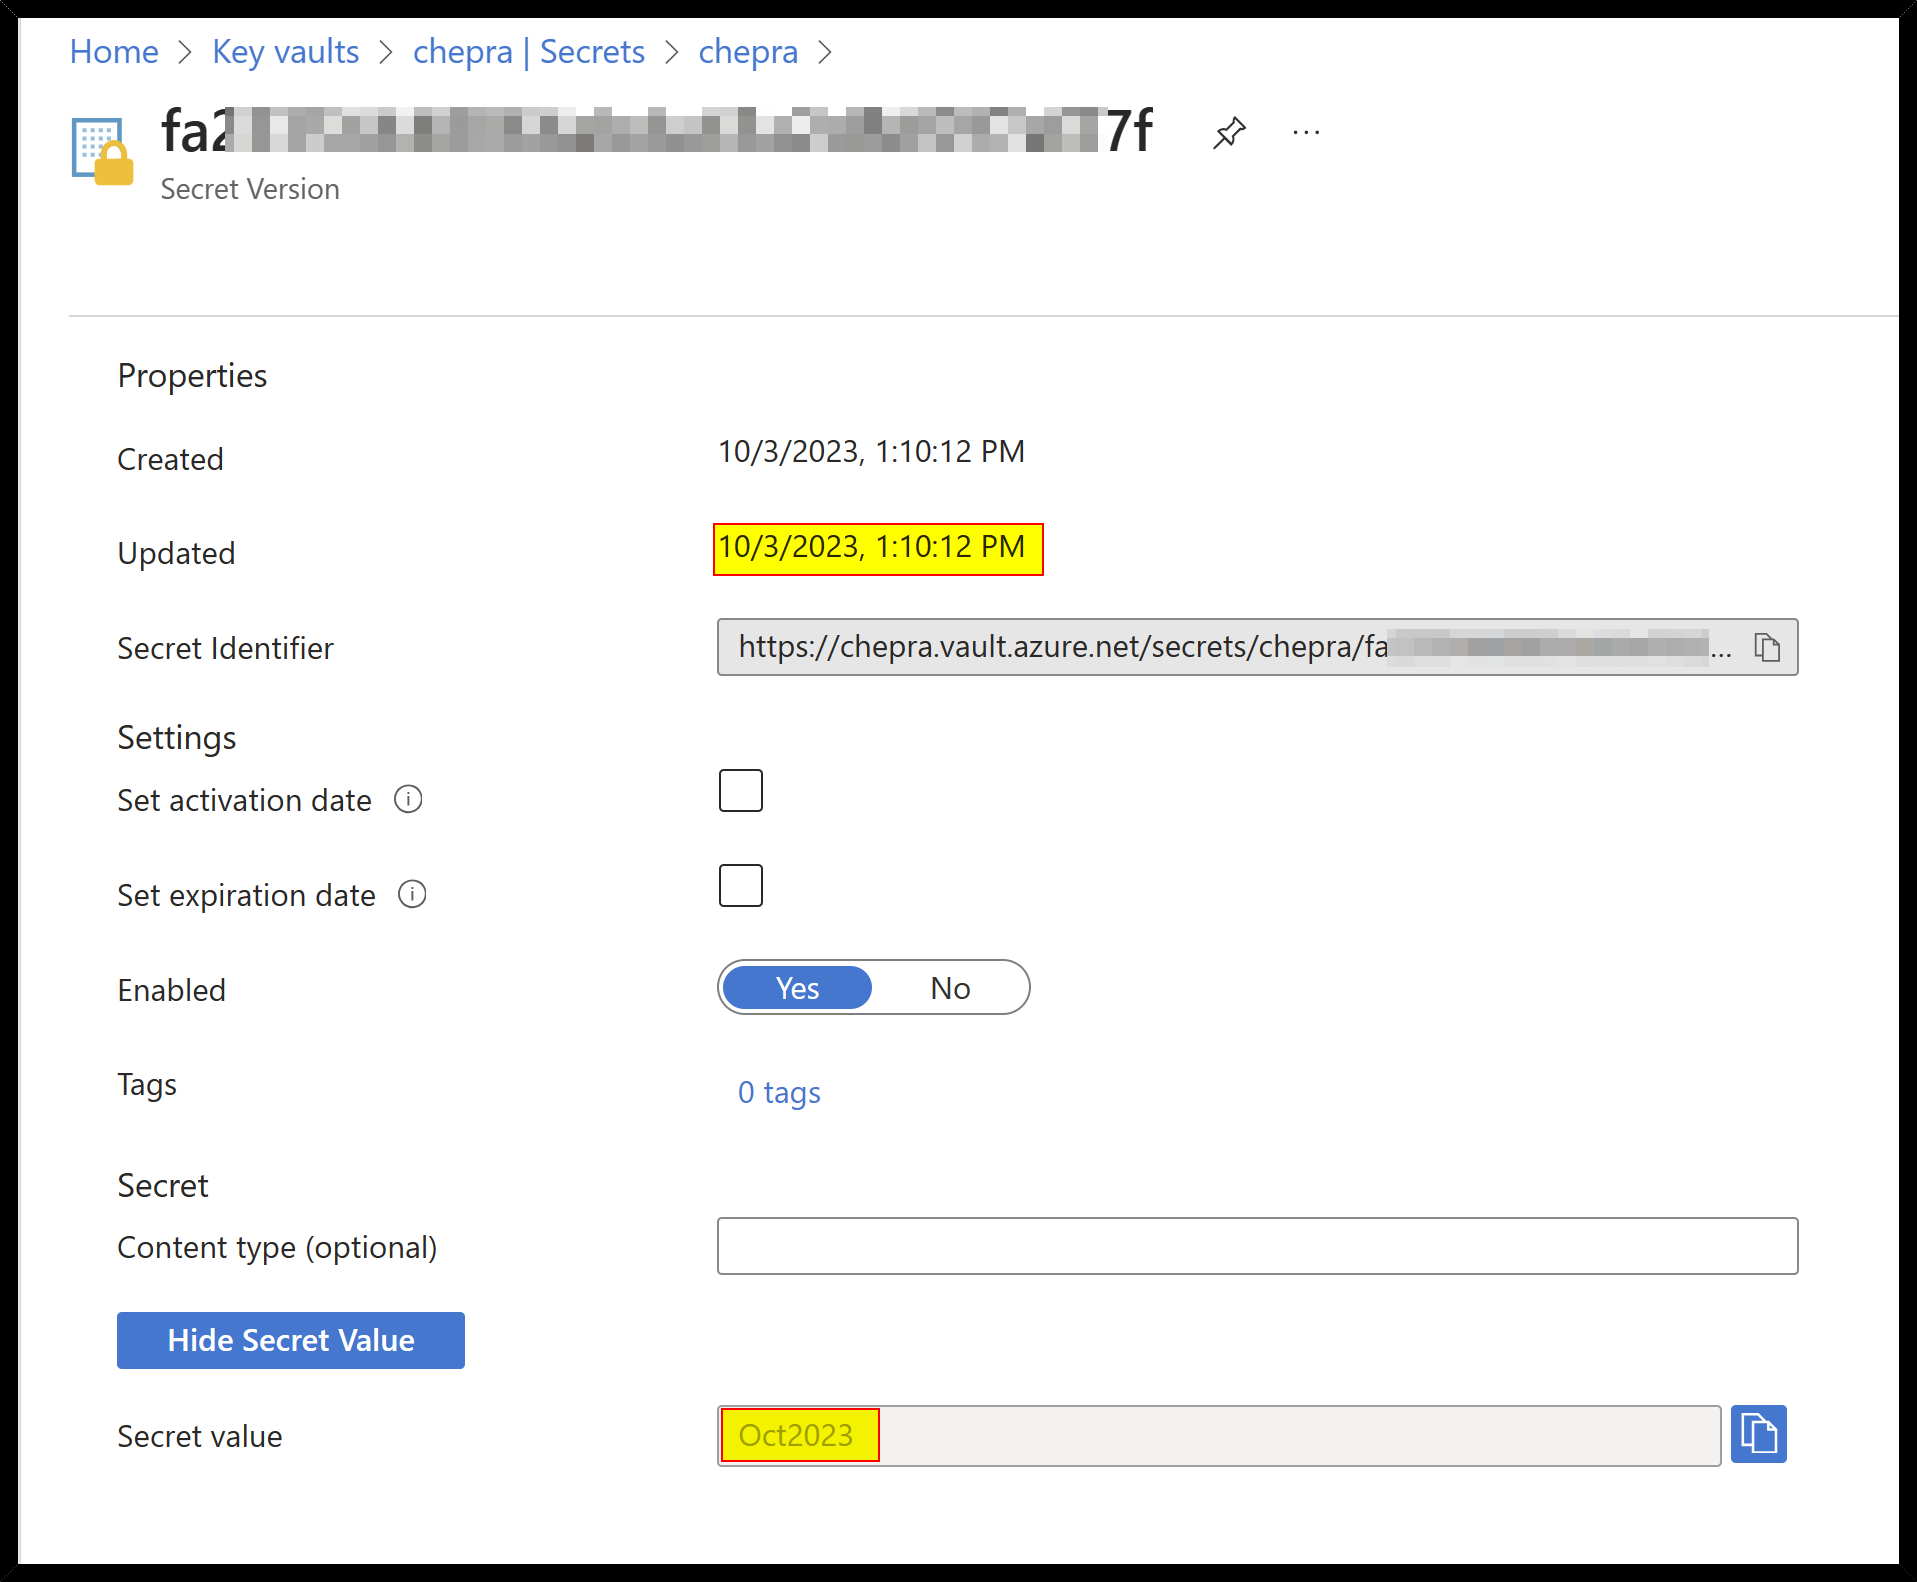Viewport: 1917px width, 1582px height.
Task: Enable the Set activation date checkbox
Action: pyautogui.click(x=741, y=791)
